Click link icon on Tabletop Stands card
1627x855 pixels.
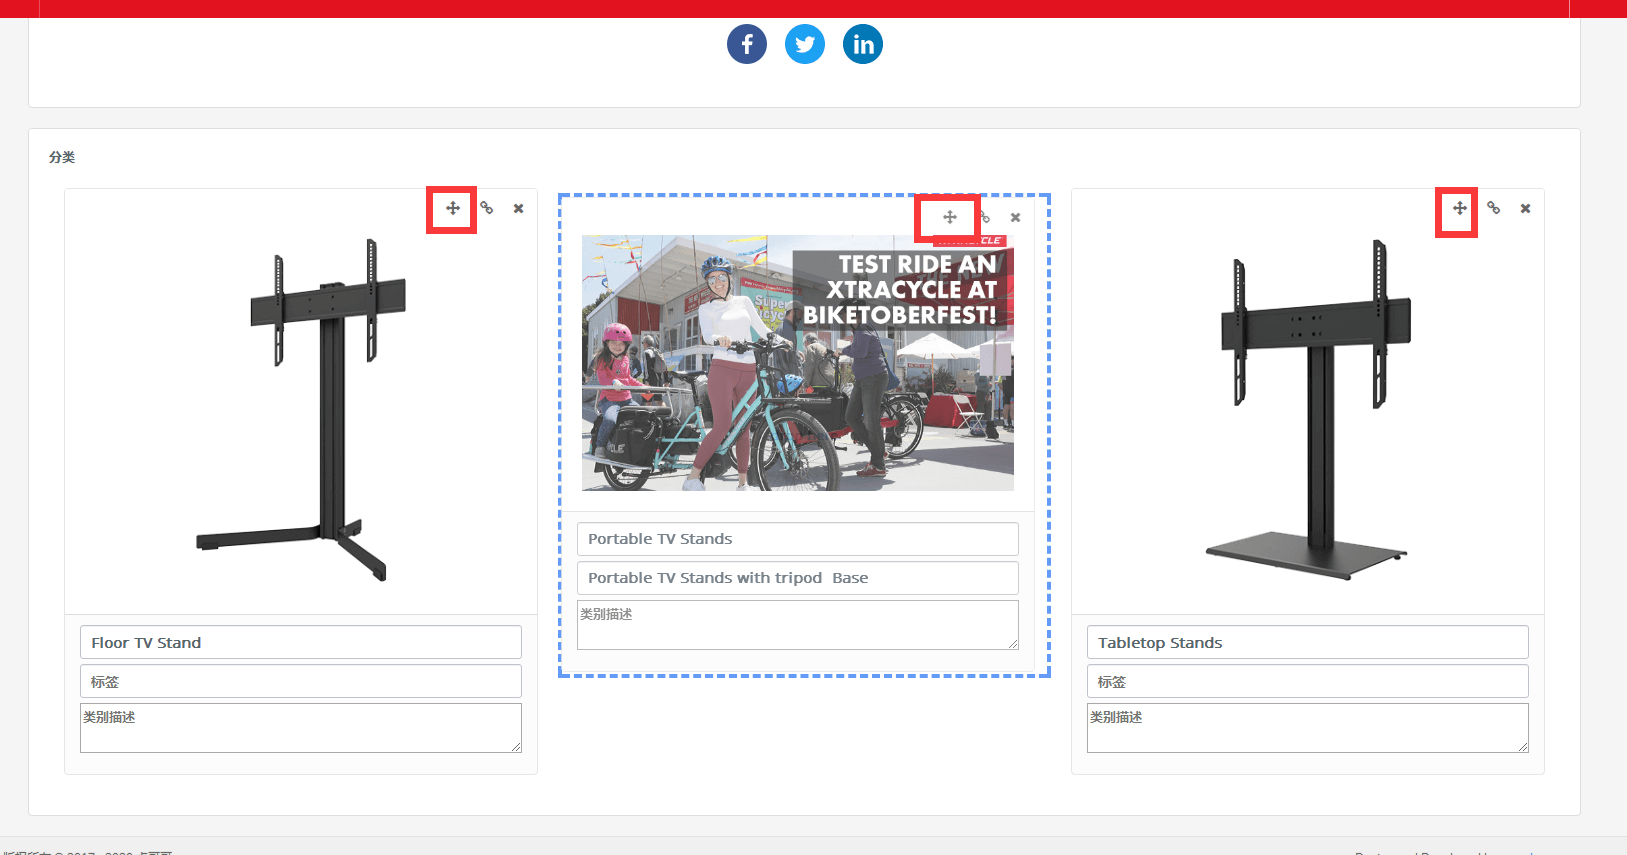pos(1494,208)
